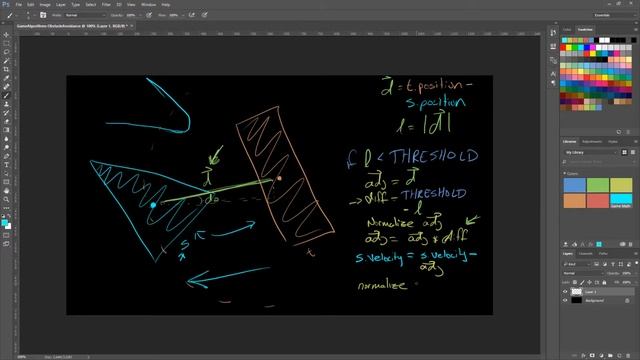This screenshot has height=360, width=640.
Task: Collapse the Colors section in Libraries
Action: tap(565, 173)
